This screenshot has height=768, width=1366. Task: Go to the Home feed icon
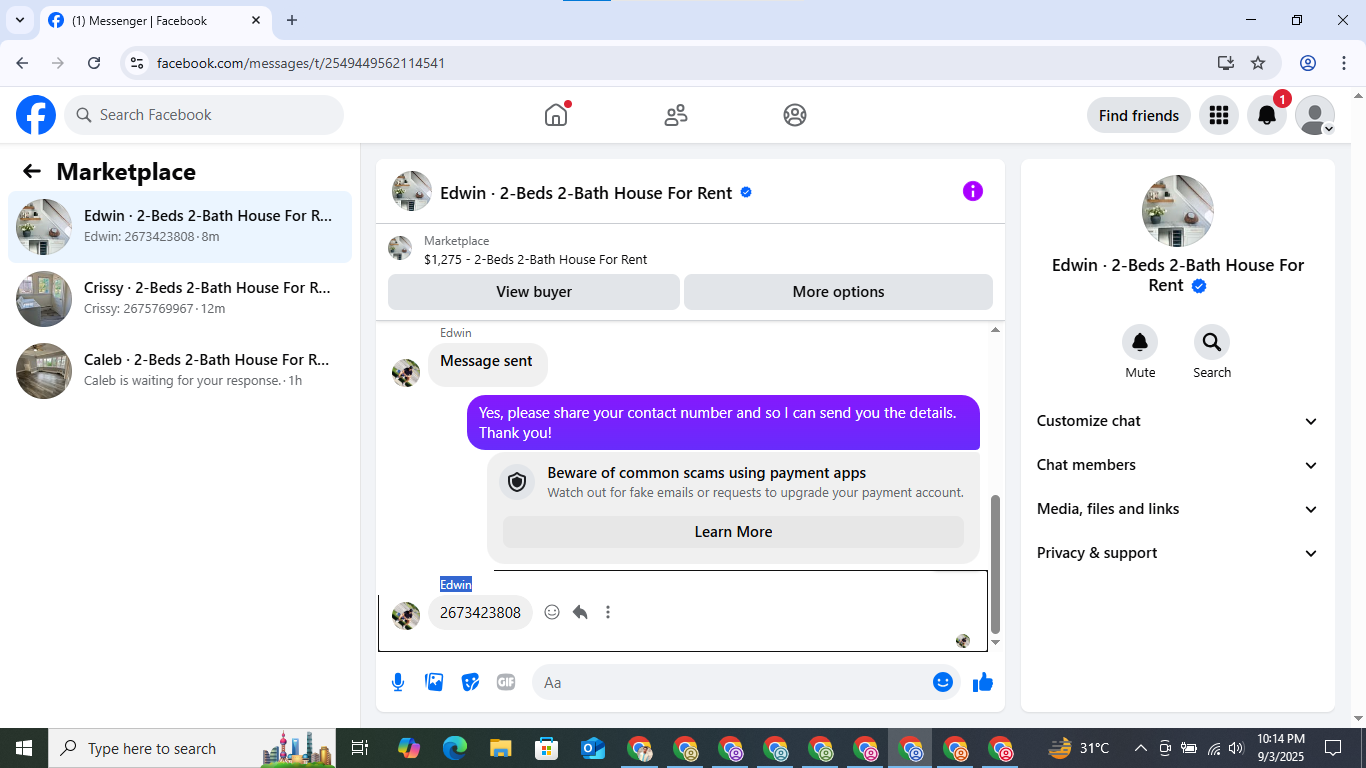556,115
